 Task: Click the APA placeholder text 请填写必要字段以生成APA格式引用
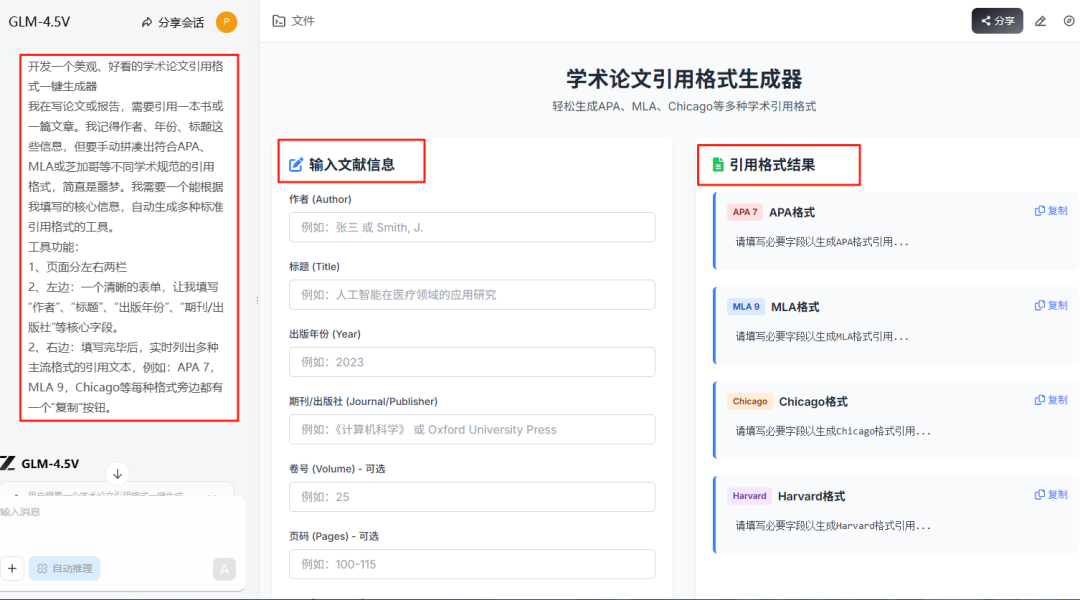822,242
